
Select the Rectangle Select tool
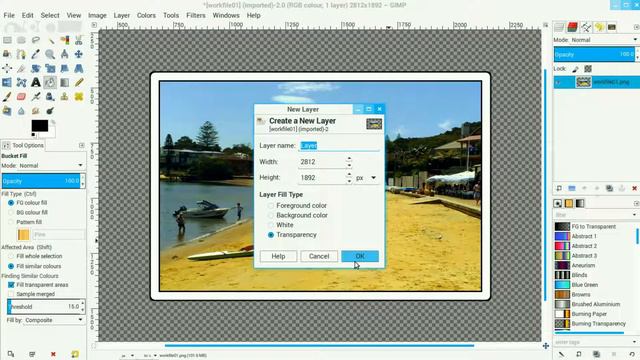coord(7,40)
